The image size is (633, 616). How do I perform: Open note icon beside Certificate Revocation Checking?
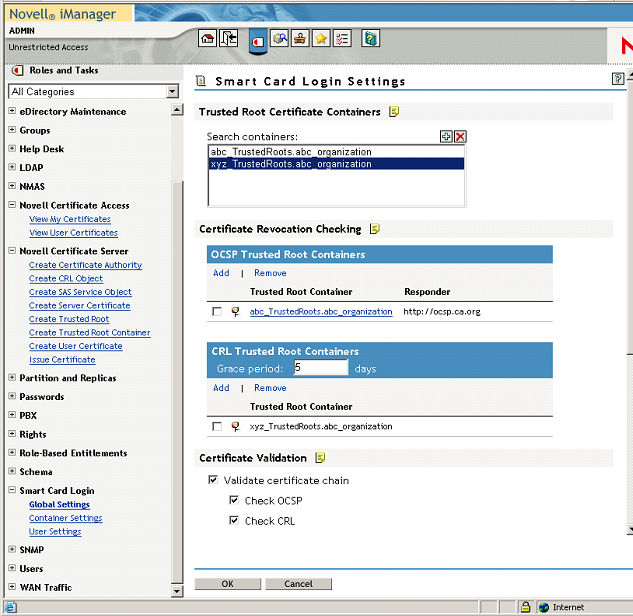[x=375, y=229]
